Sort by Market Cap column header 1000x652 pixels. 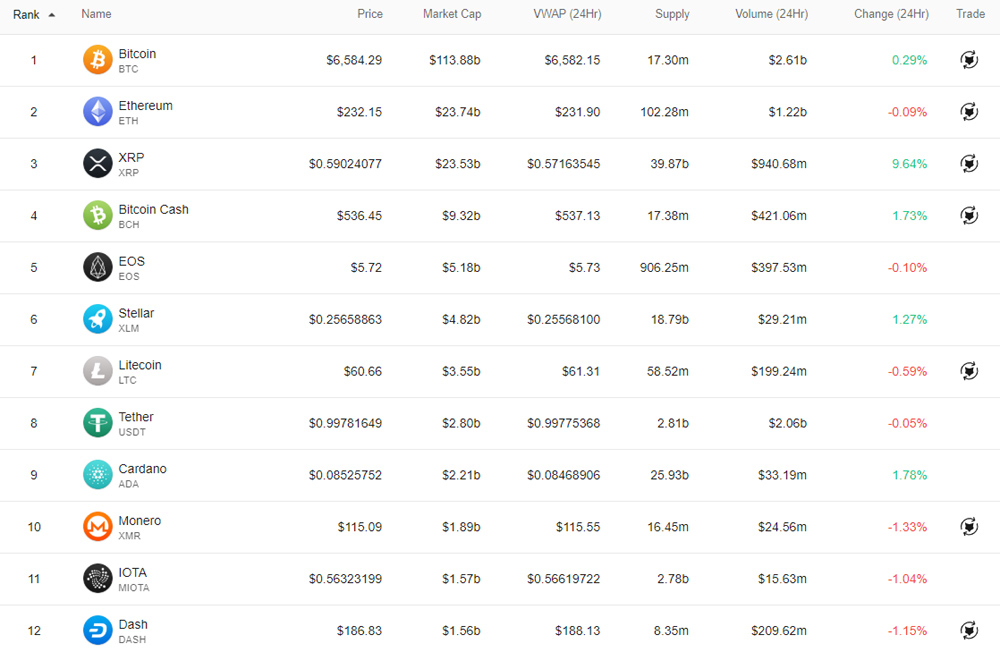[451, 14]
